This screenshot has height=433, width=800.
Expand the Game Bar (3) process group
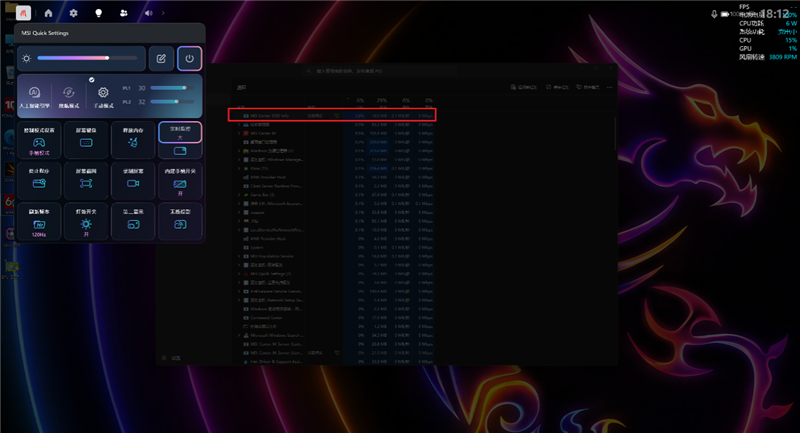pos(239,195)
